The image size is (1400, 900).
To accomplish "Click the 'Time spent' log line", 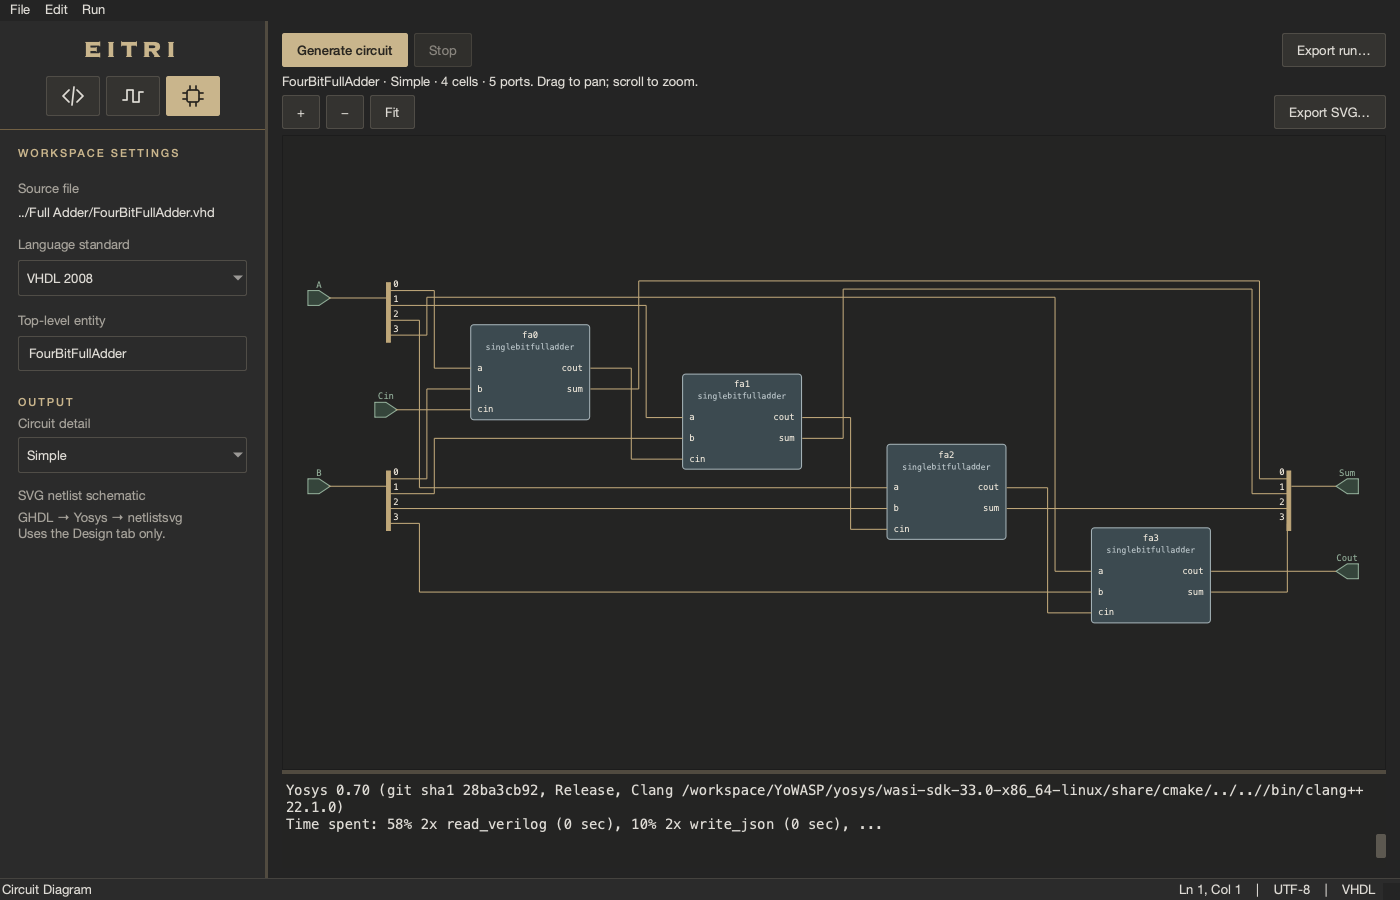I will (584, 824).
